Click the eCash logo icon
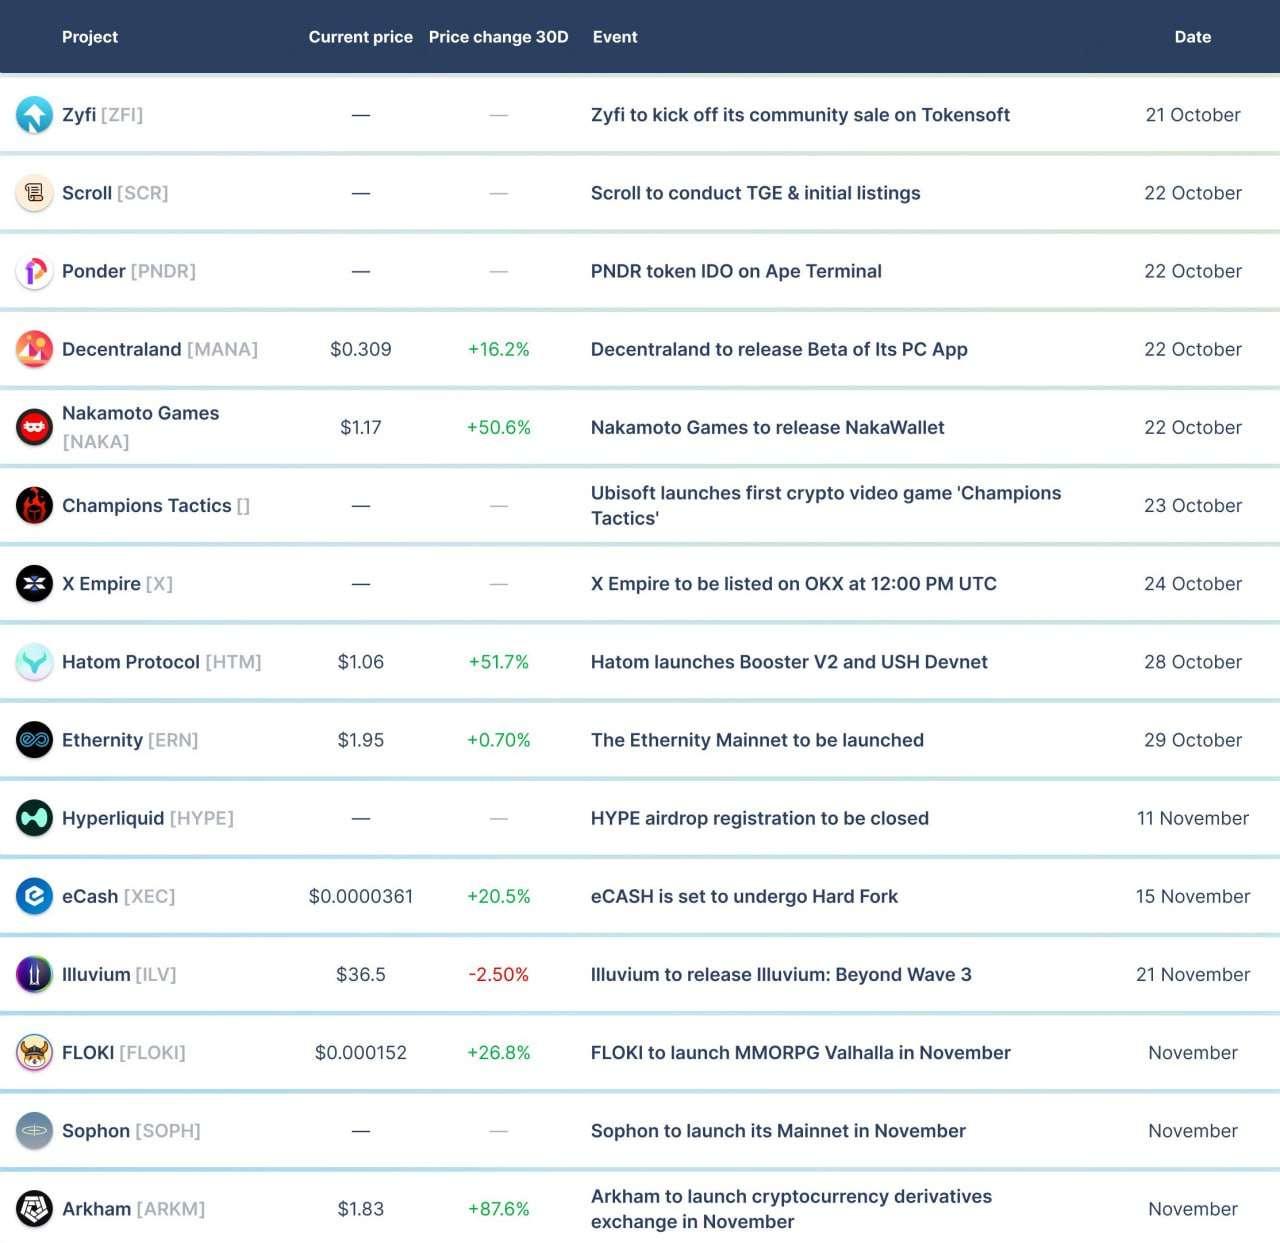Viewport: 1280px width, 1243px height. point(34,896)
